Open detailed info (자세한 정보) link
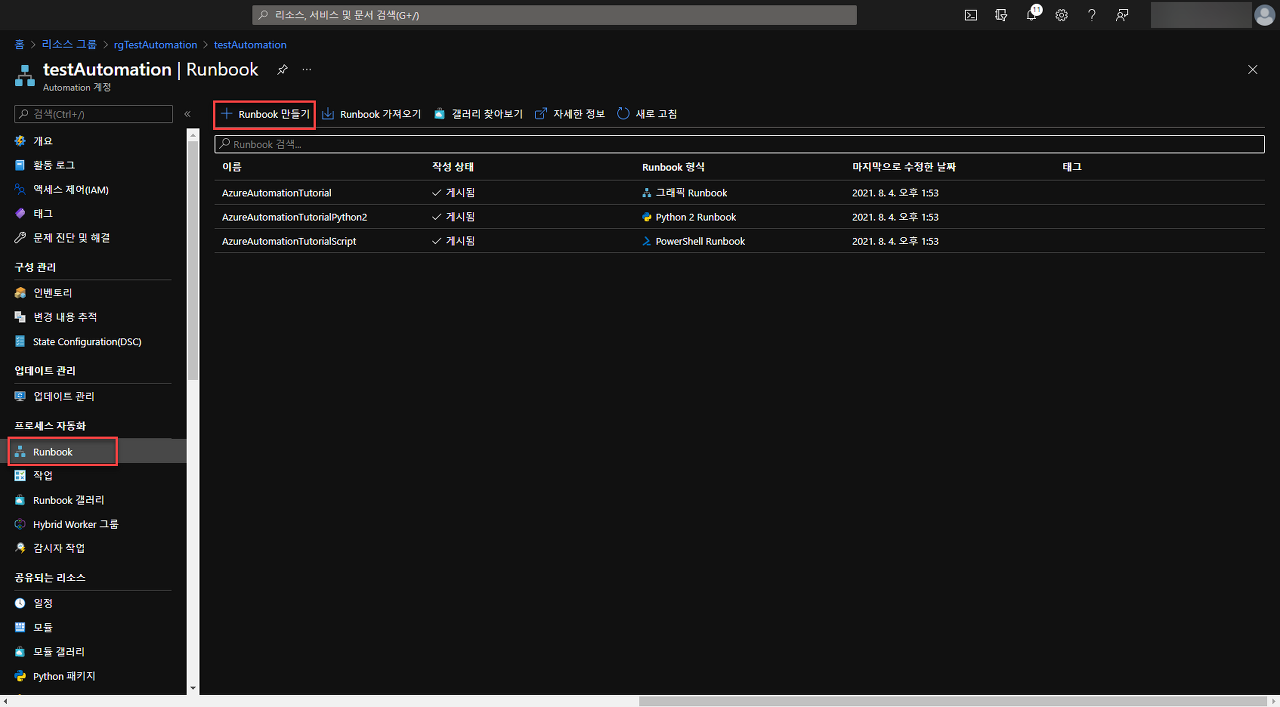Image resolution: width=1280 pixels, height=707 pixels. [x=570, y=114]
